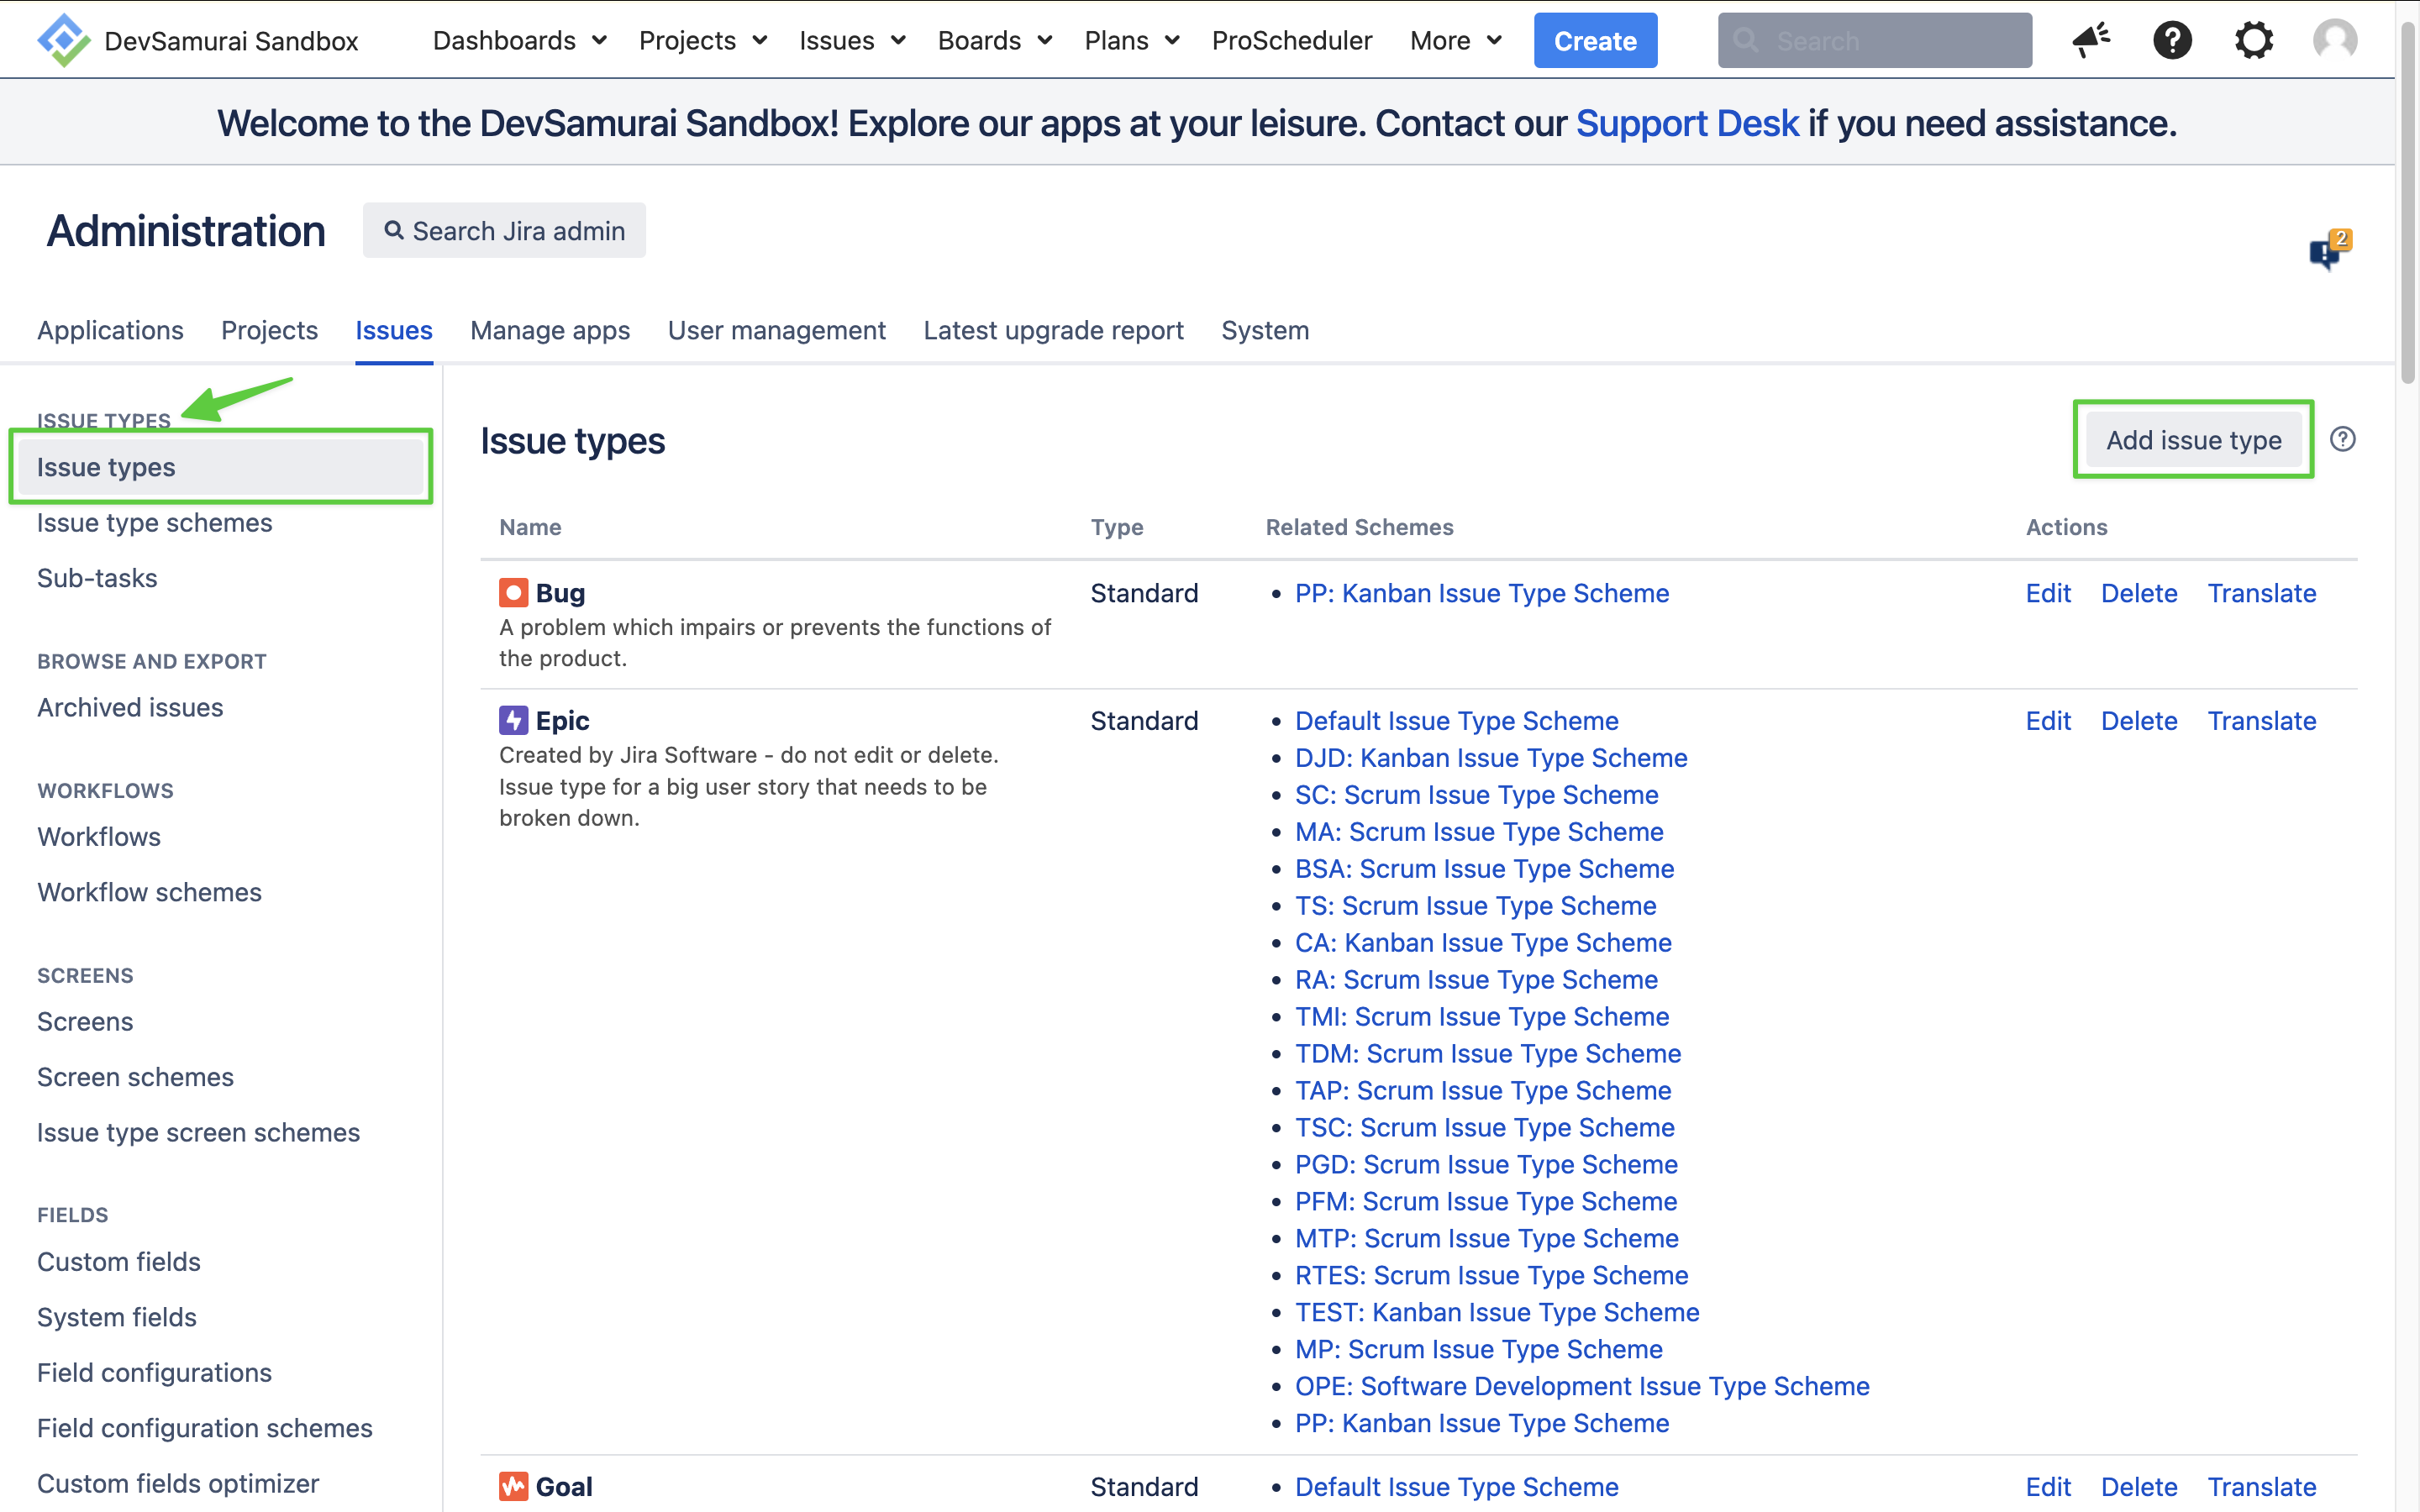2420x1512 pixels.
Task: Open the help question mark menu
Action: point(2172,40)
